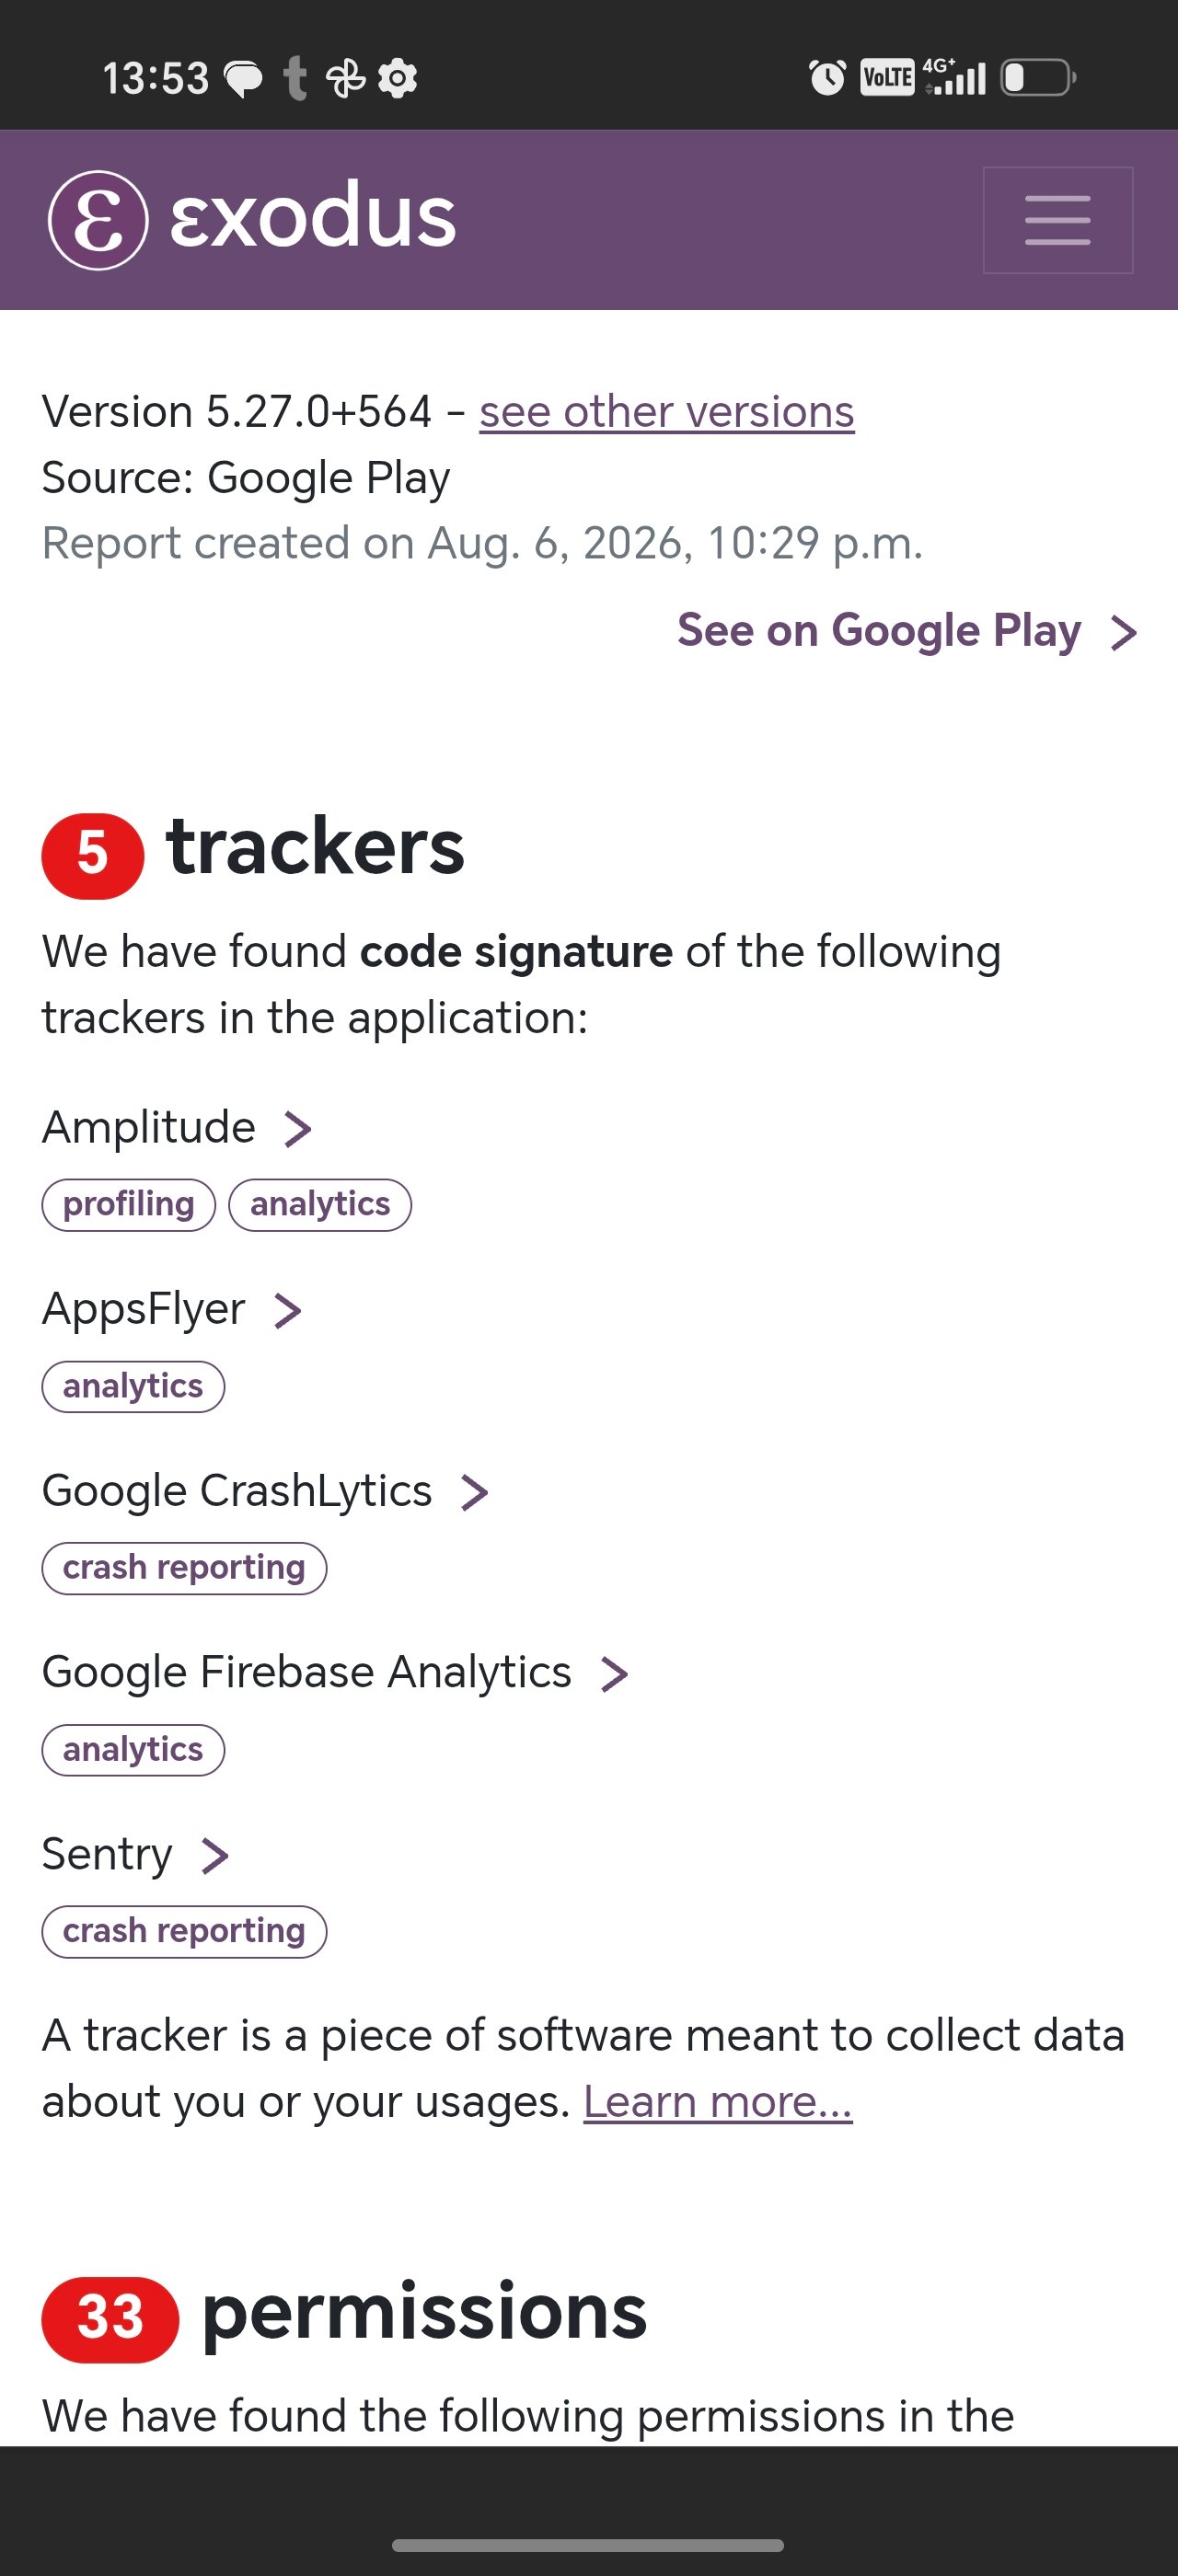Open the Sentry tracker details

pyautogui.click(x=136, y=1855)
